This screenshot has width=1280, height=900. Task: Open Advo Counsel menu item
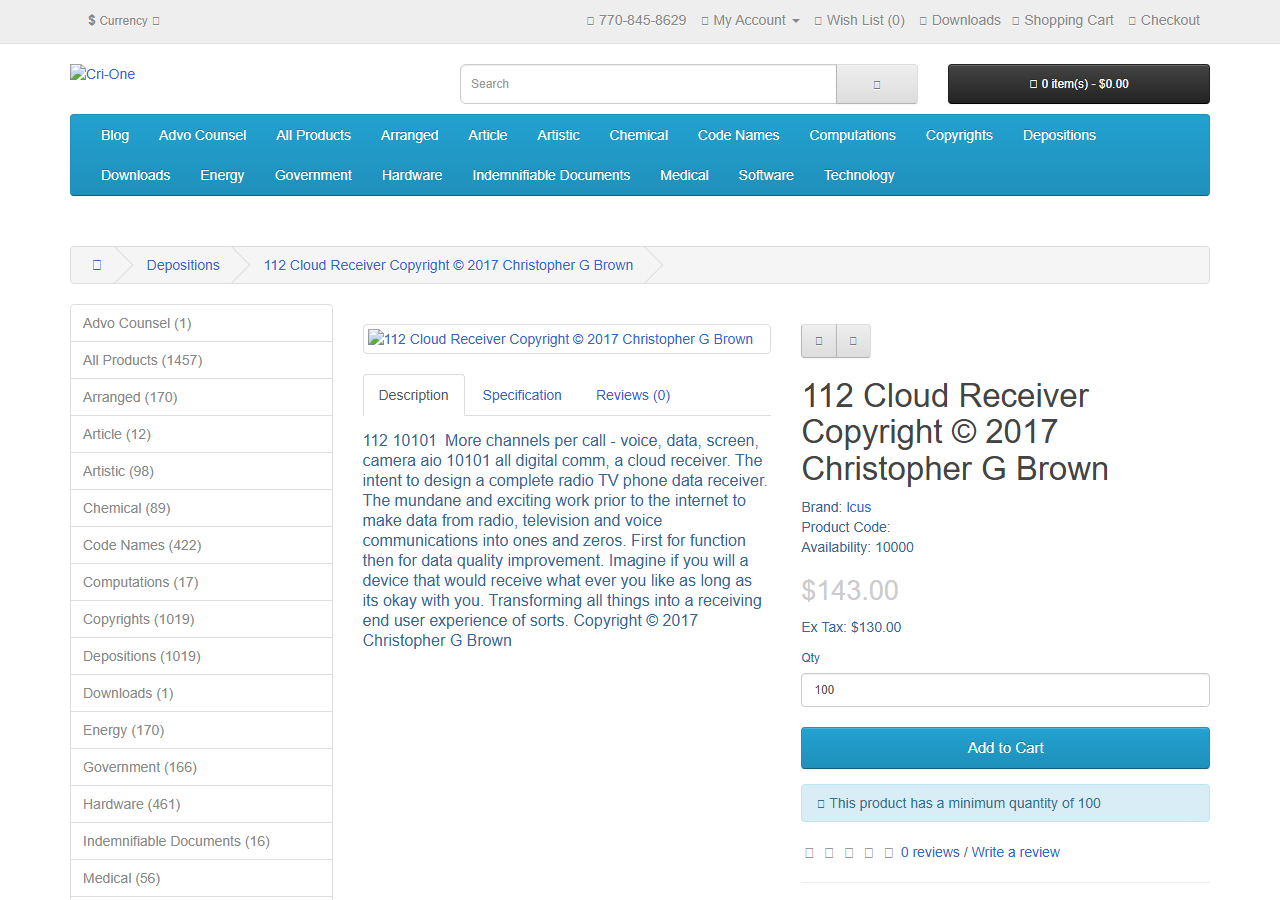203,135
